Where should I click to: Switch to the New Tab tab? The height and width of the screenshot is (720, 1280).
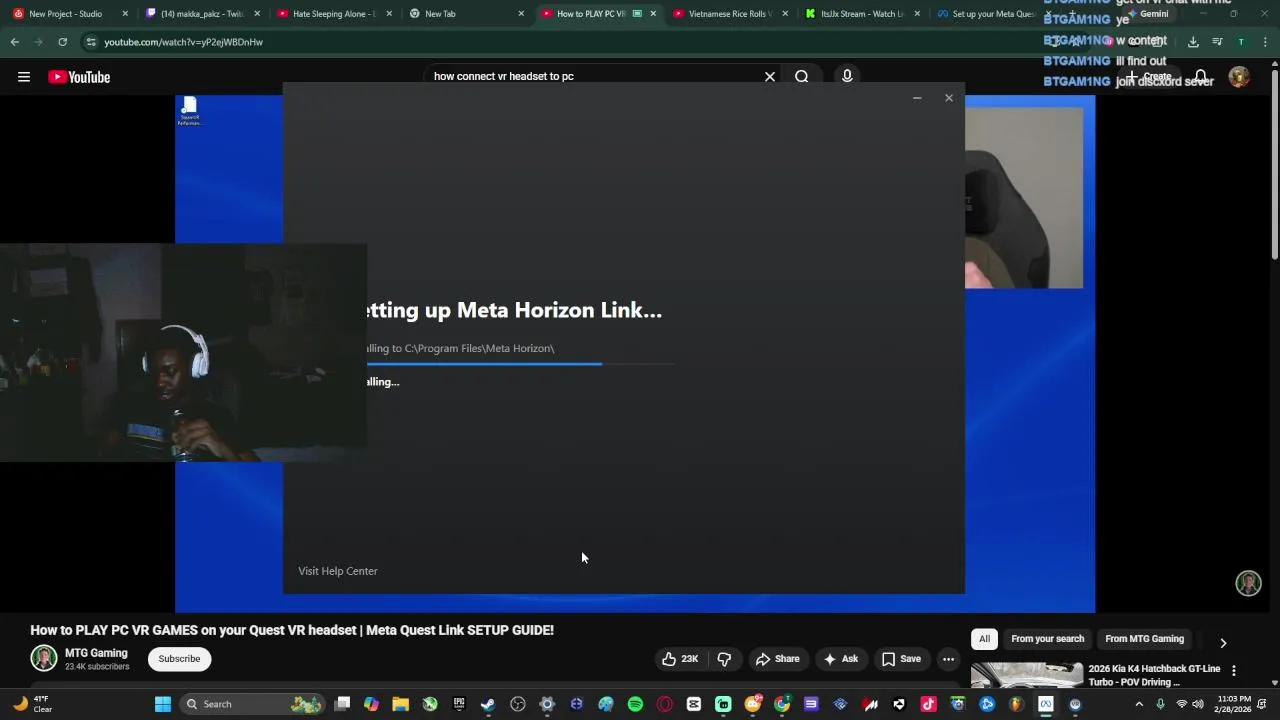(x=465, y=14)
